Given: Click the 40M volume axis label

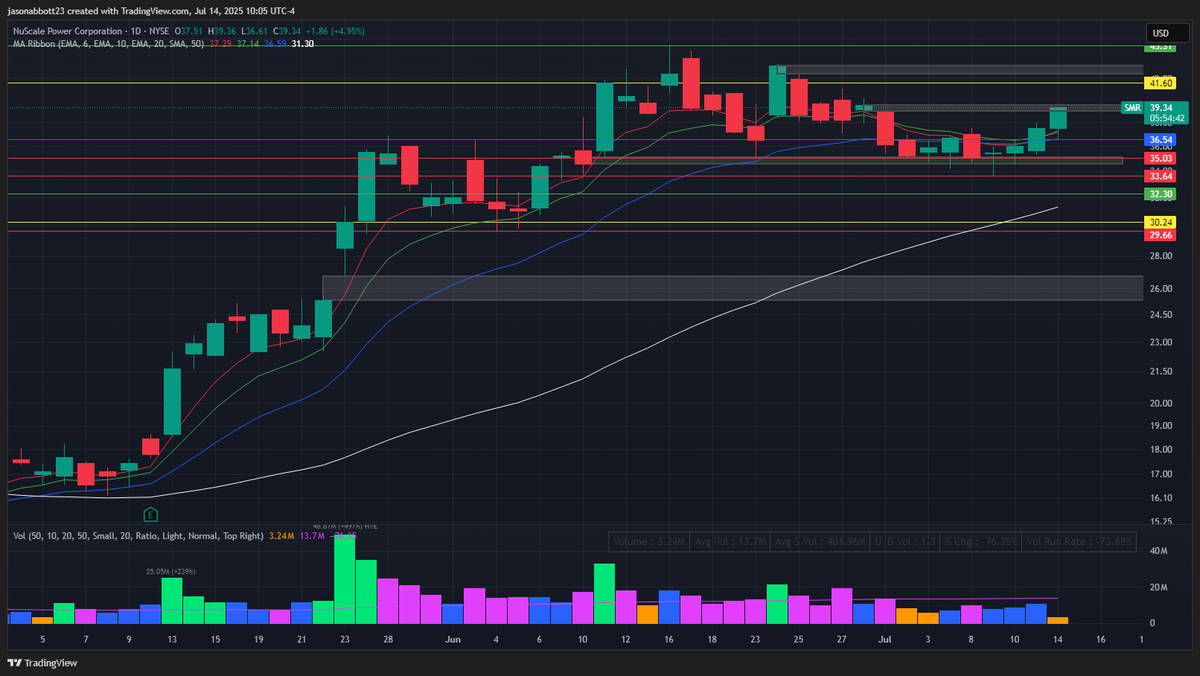Looking at the screenshot, I should coord(1159,551).
